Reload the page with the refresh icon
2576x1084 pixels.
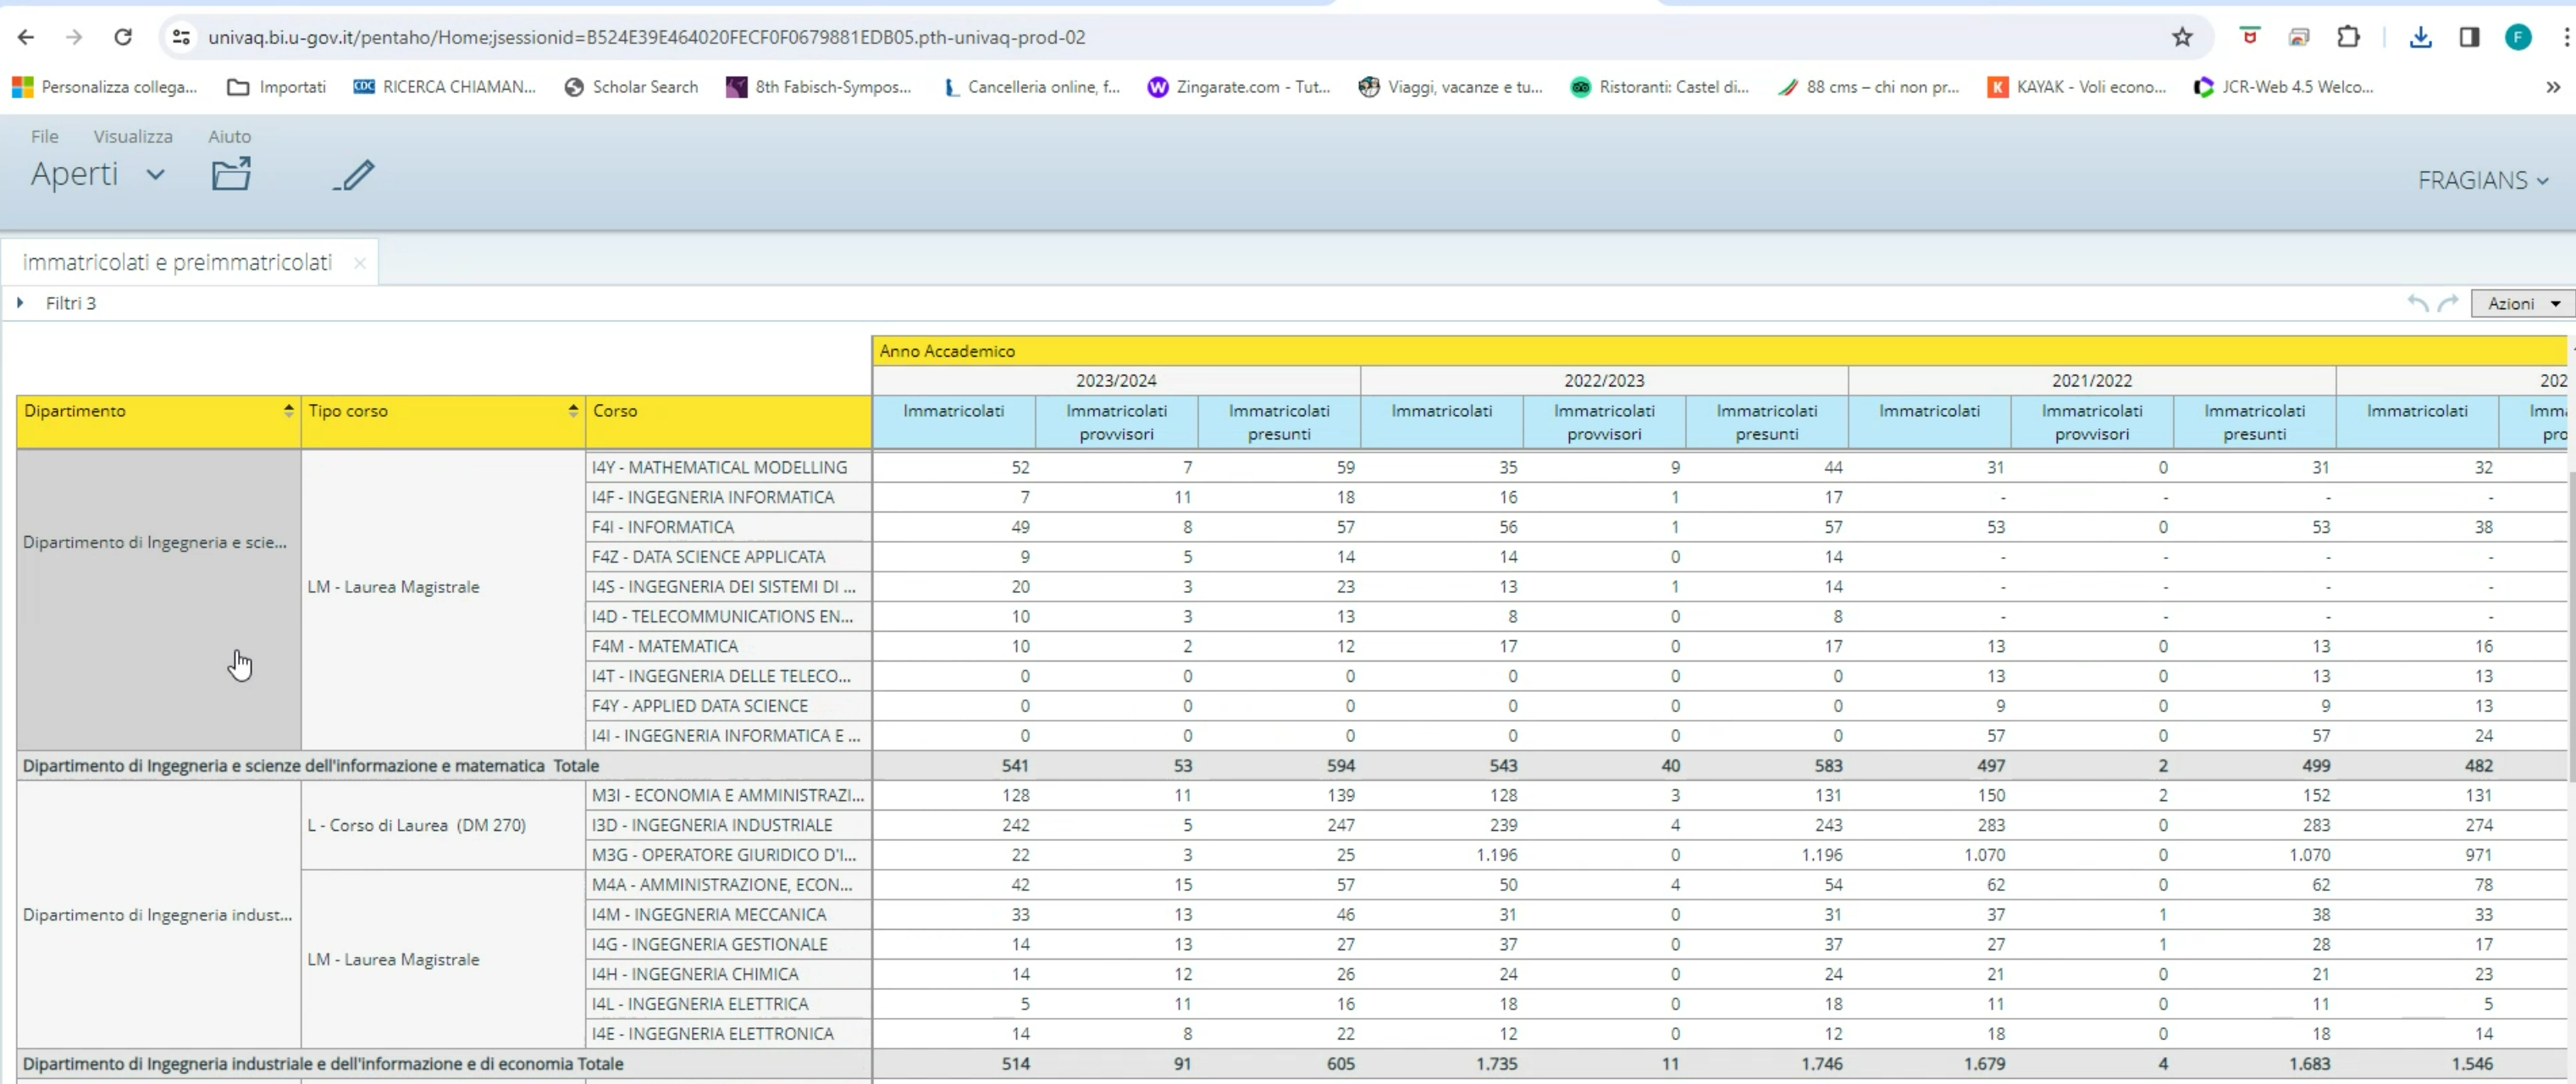click(x=123, y=37)
